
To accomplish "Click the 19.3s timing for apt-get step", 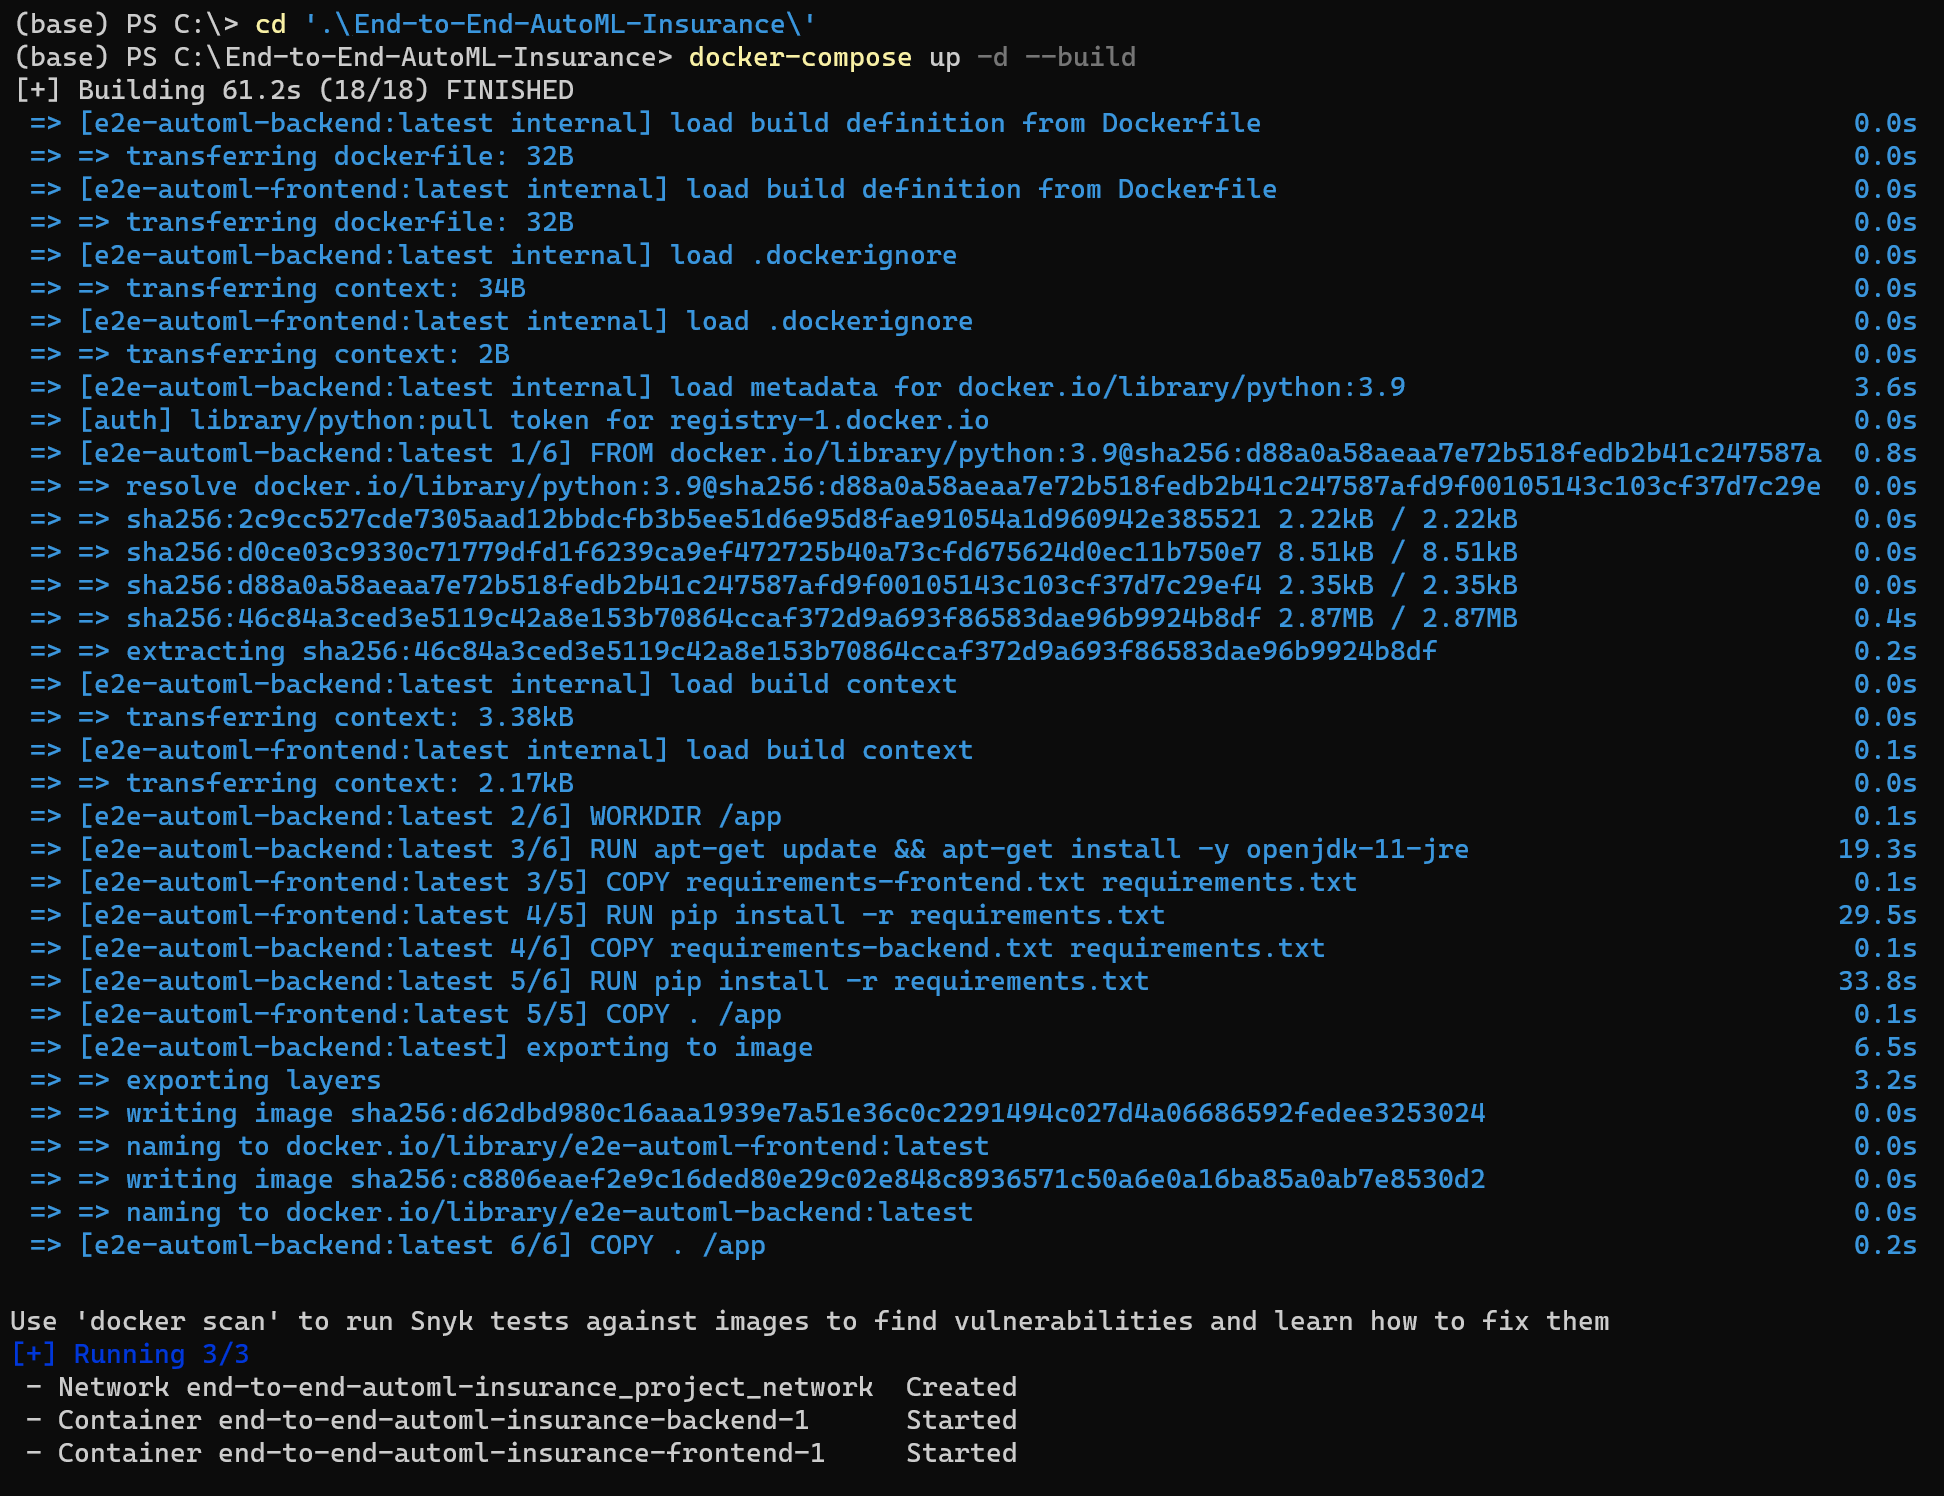I will click(x=1877, y=849).
